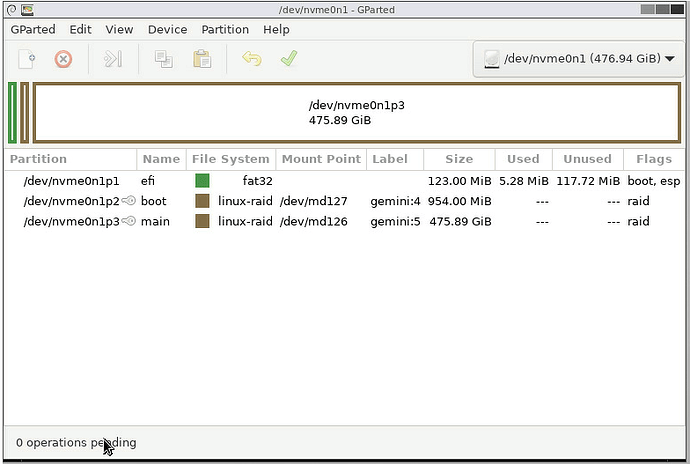Open the /dev/nvme0n1 device selector dropdown
The height and width of the screenshot is (464, 690).
(579, 59)
